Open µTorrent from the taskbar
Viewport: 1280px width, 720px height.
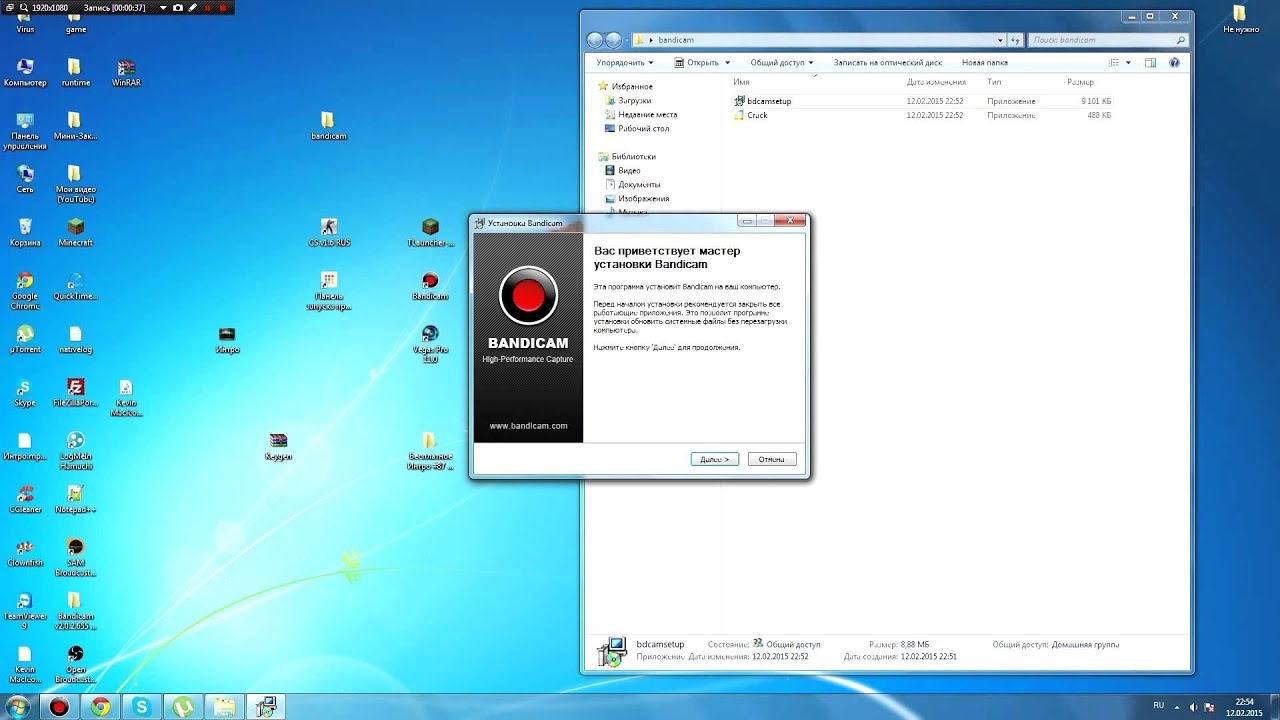click(x=183, y=707)
